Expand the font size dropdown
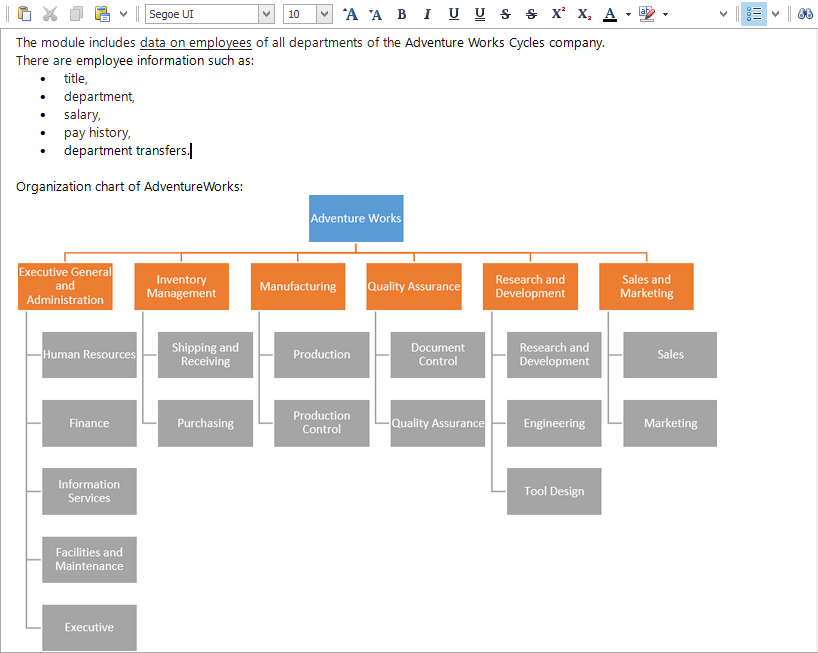This screenshot has height=653, width=818. [x=324, y=14]
